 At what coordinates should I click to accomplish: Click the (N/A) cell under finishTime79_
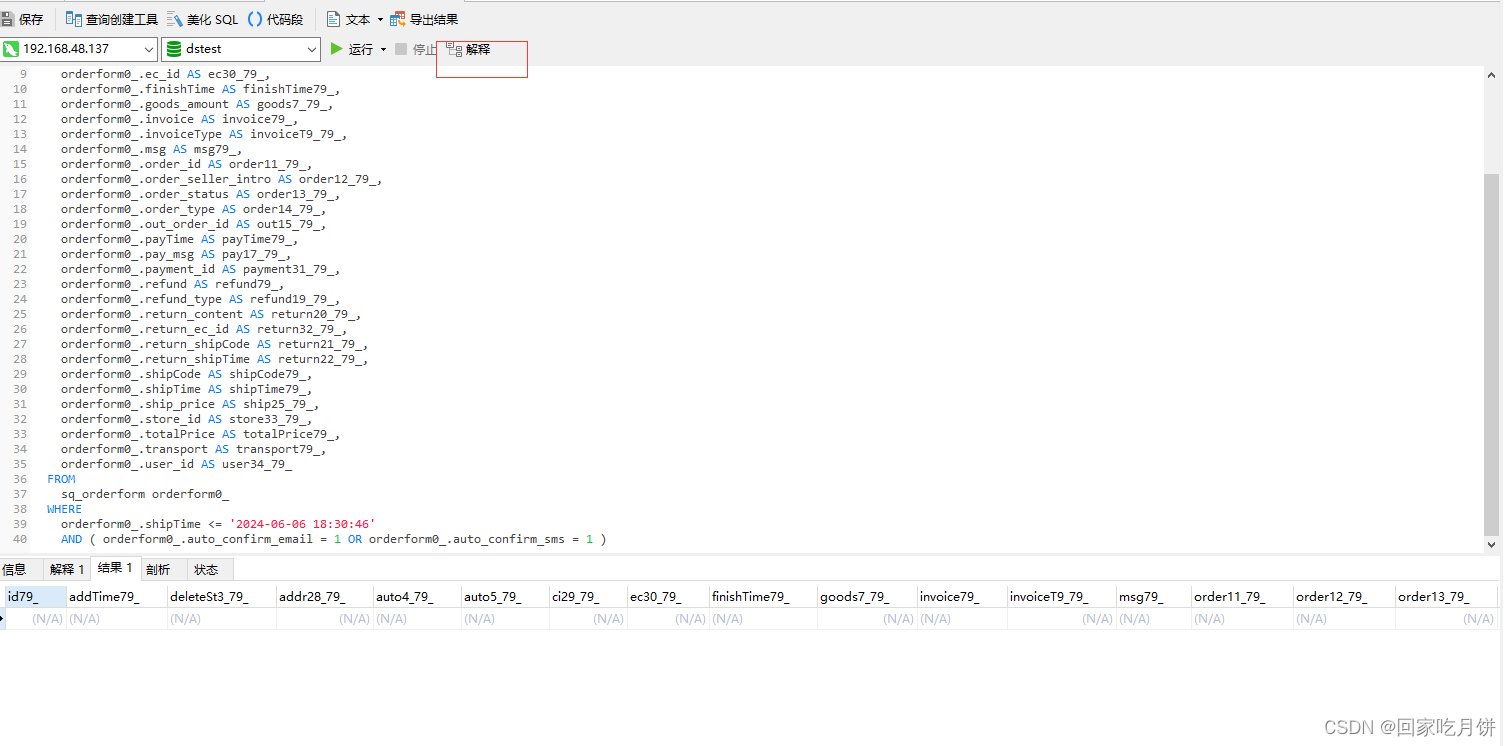763,619
